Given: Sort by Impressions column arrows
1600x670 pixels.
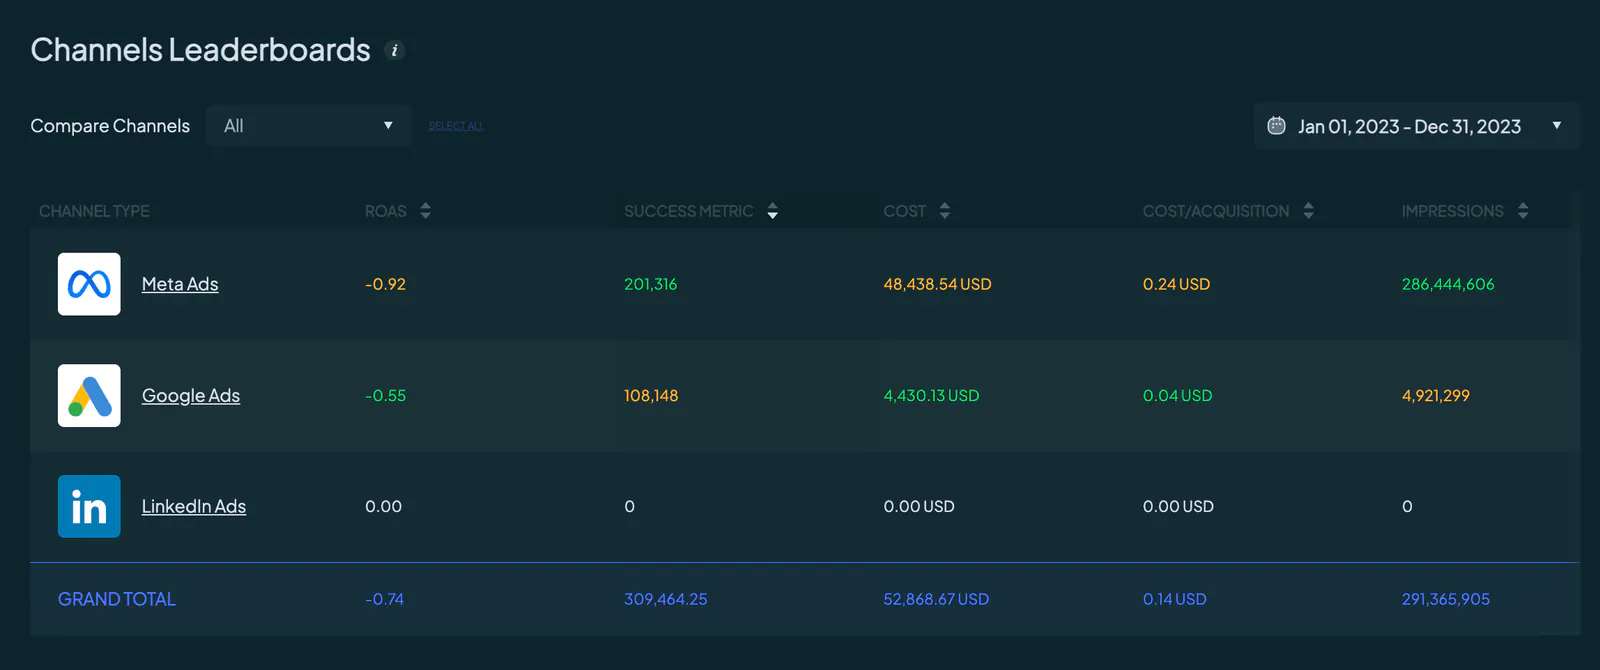Looking at the screenshot, I should coord(1523,211).
